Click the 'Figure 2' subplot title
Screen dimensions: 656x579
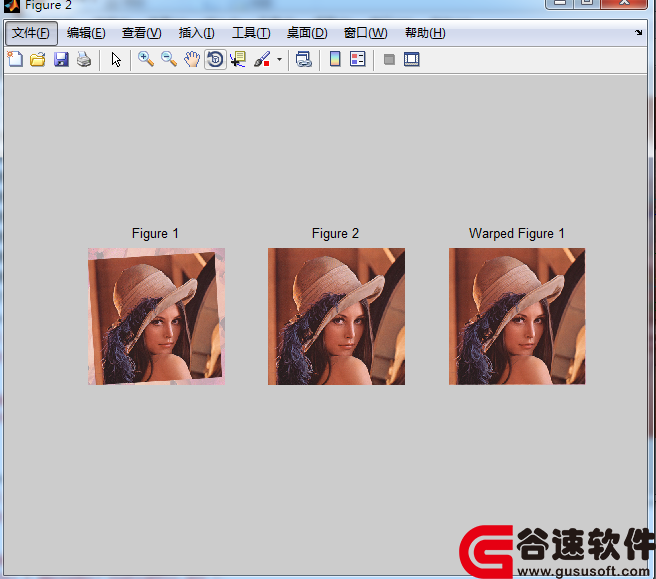[x=336, y=233]
